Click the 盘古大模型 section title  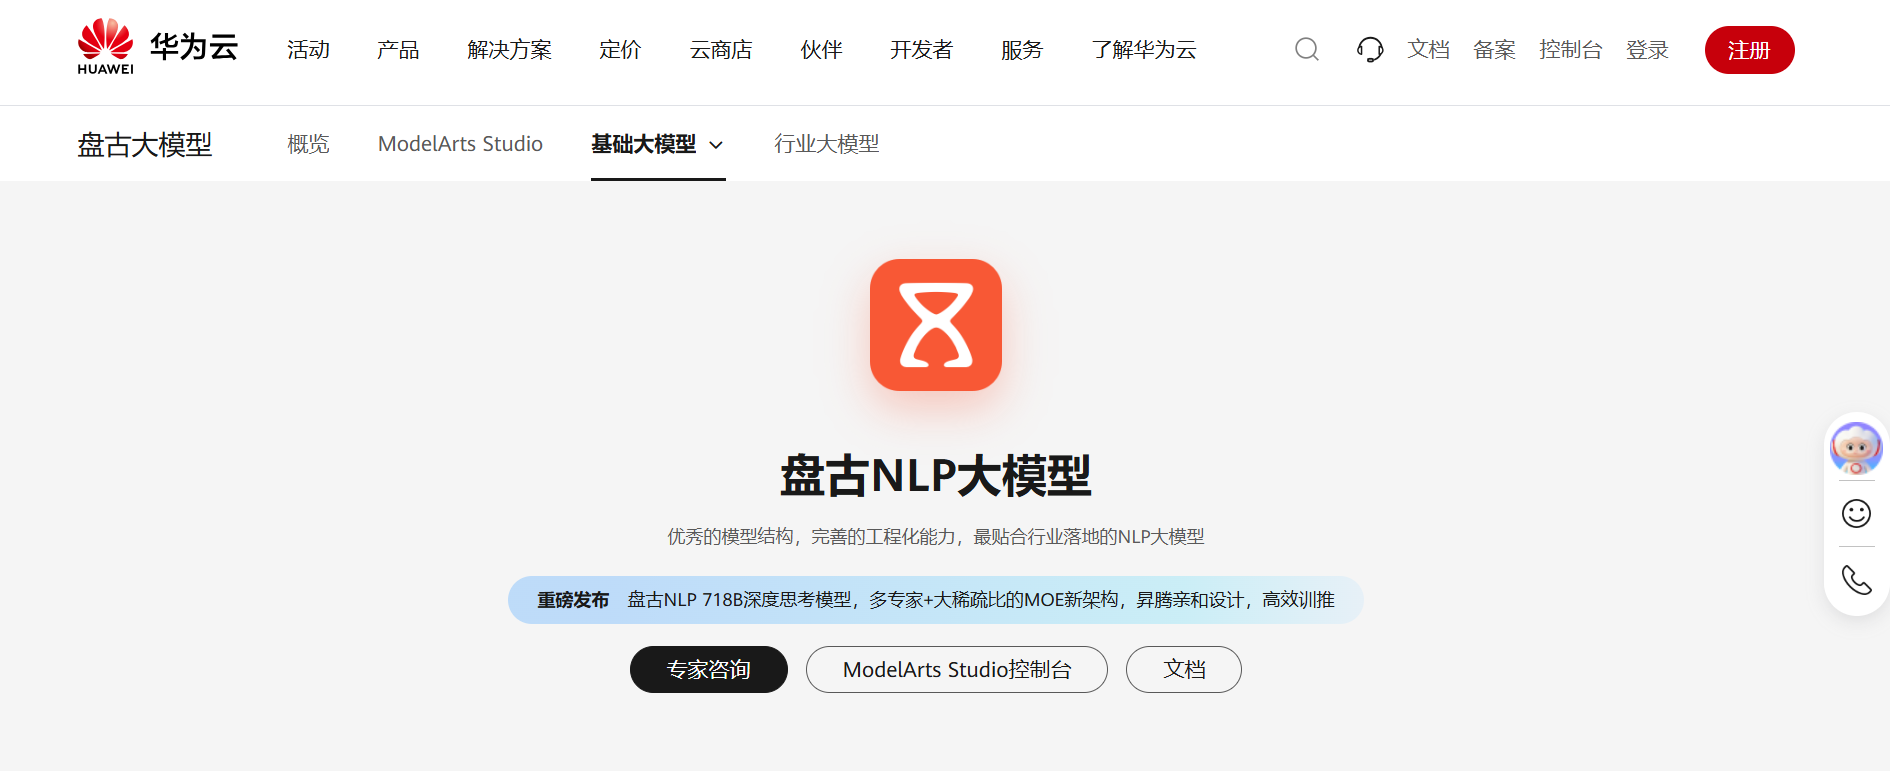[145, 145]
